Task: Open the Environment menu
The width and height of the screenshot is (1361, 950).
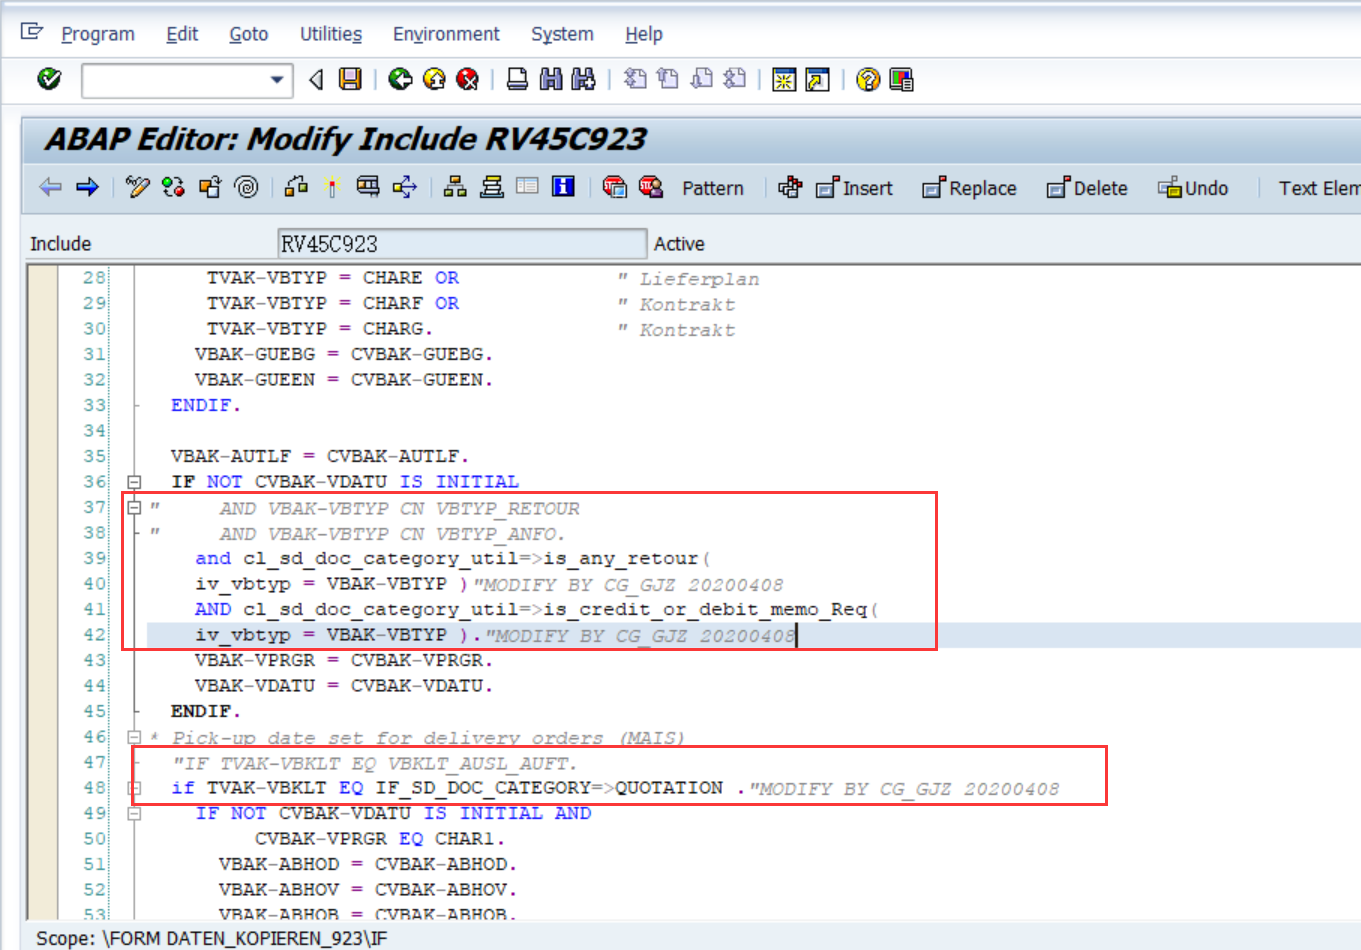Action: (446, 33)
